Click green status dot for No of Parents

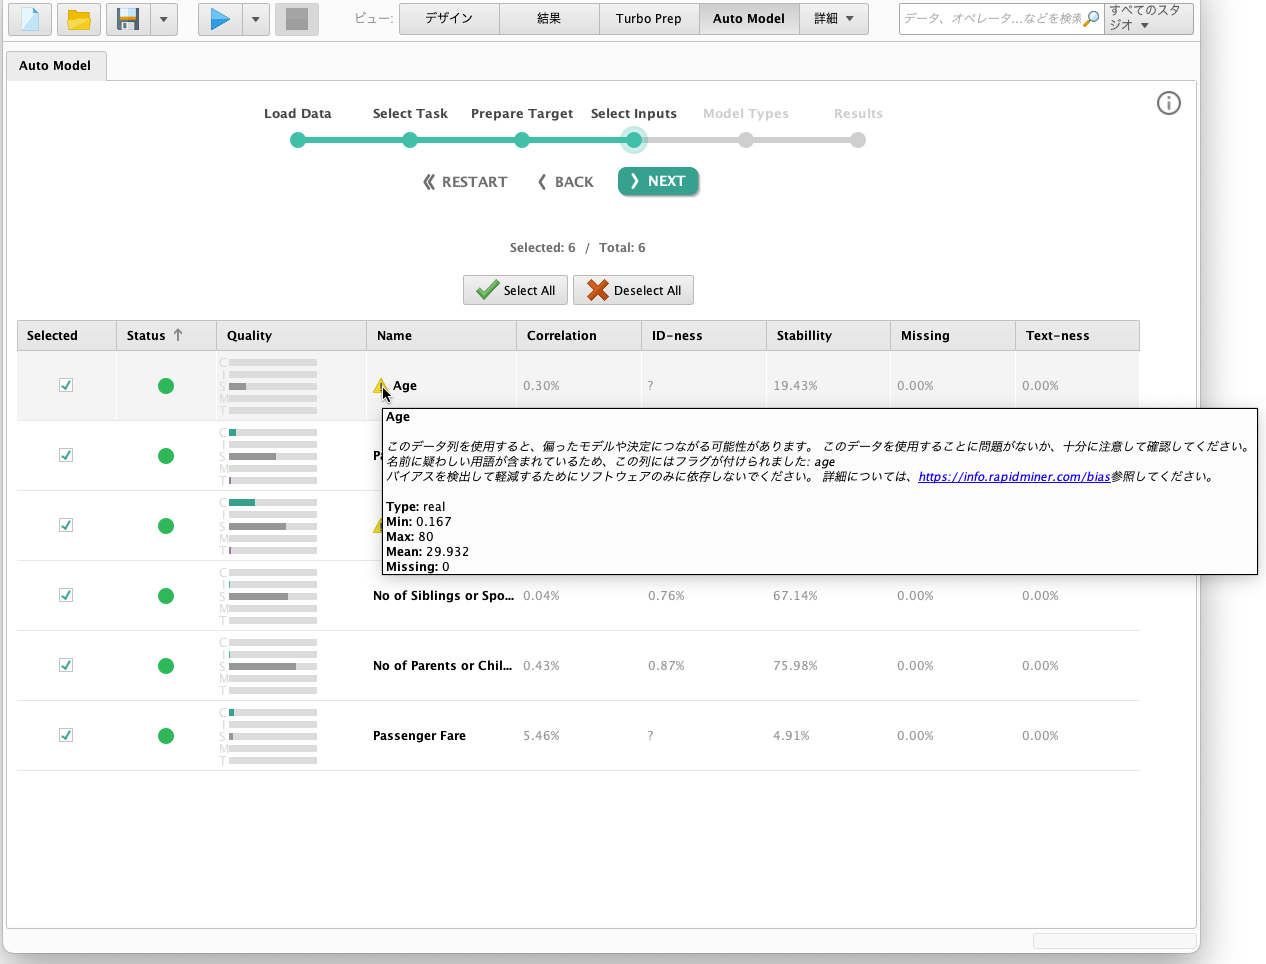[166, 666]
